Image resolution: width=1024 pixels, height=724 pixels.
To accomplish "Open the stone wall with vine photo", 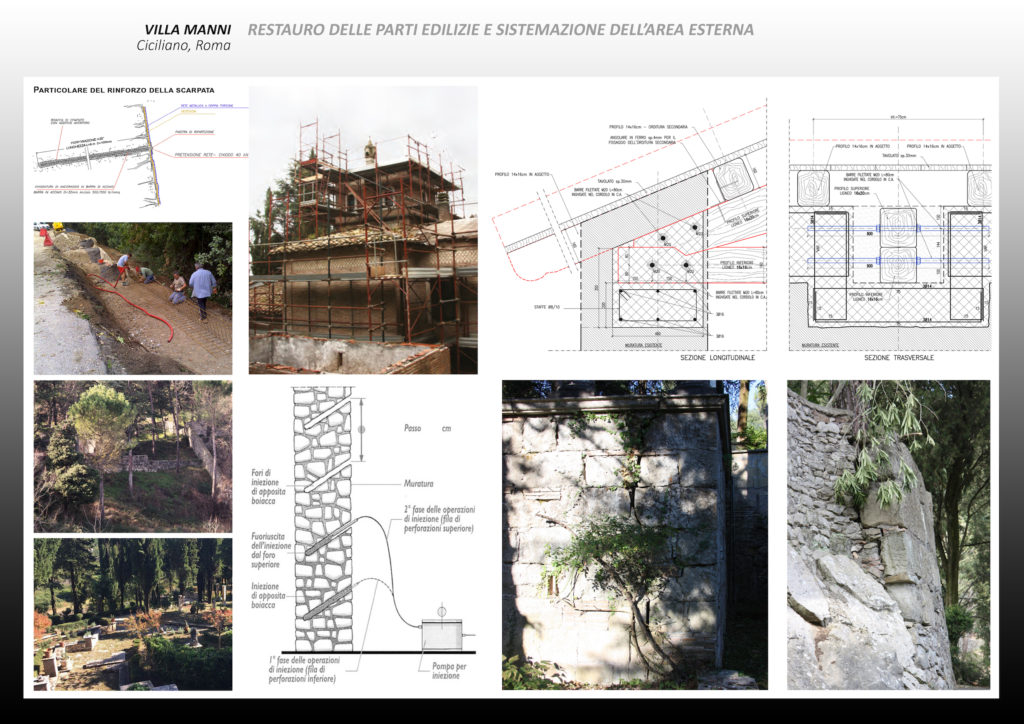I will point(634,535).
